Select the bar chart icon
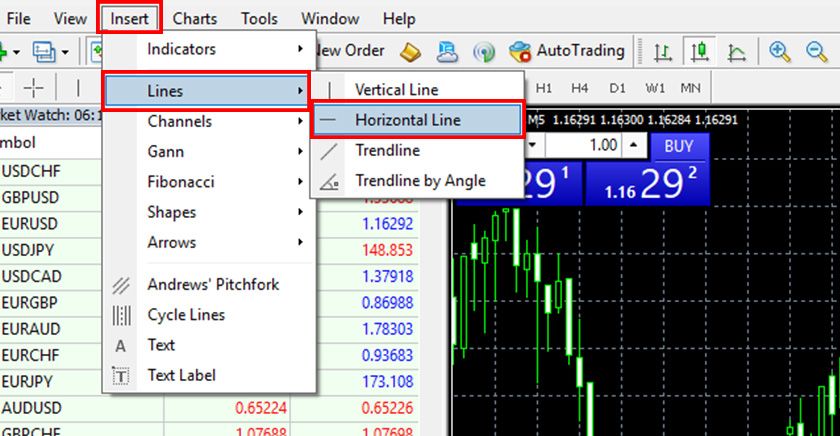Viewport: 840px width, 436px height. [662, 51]
